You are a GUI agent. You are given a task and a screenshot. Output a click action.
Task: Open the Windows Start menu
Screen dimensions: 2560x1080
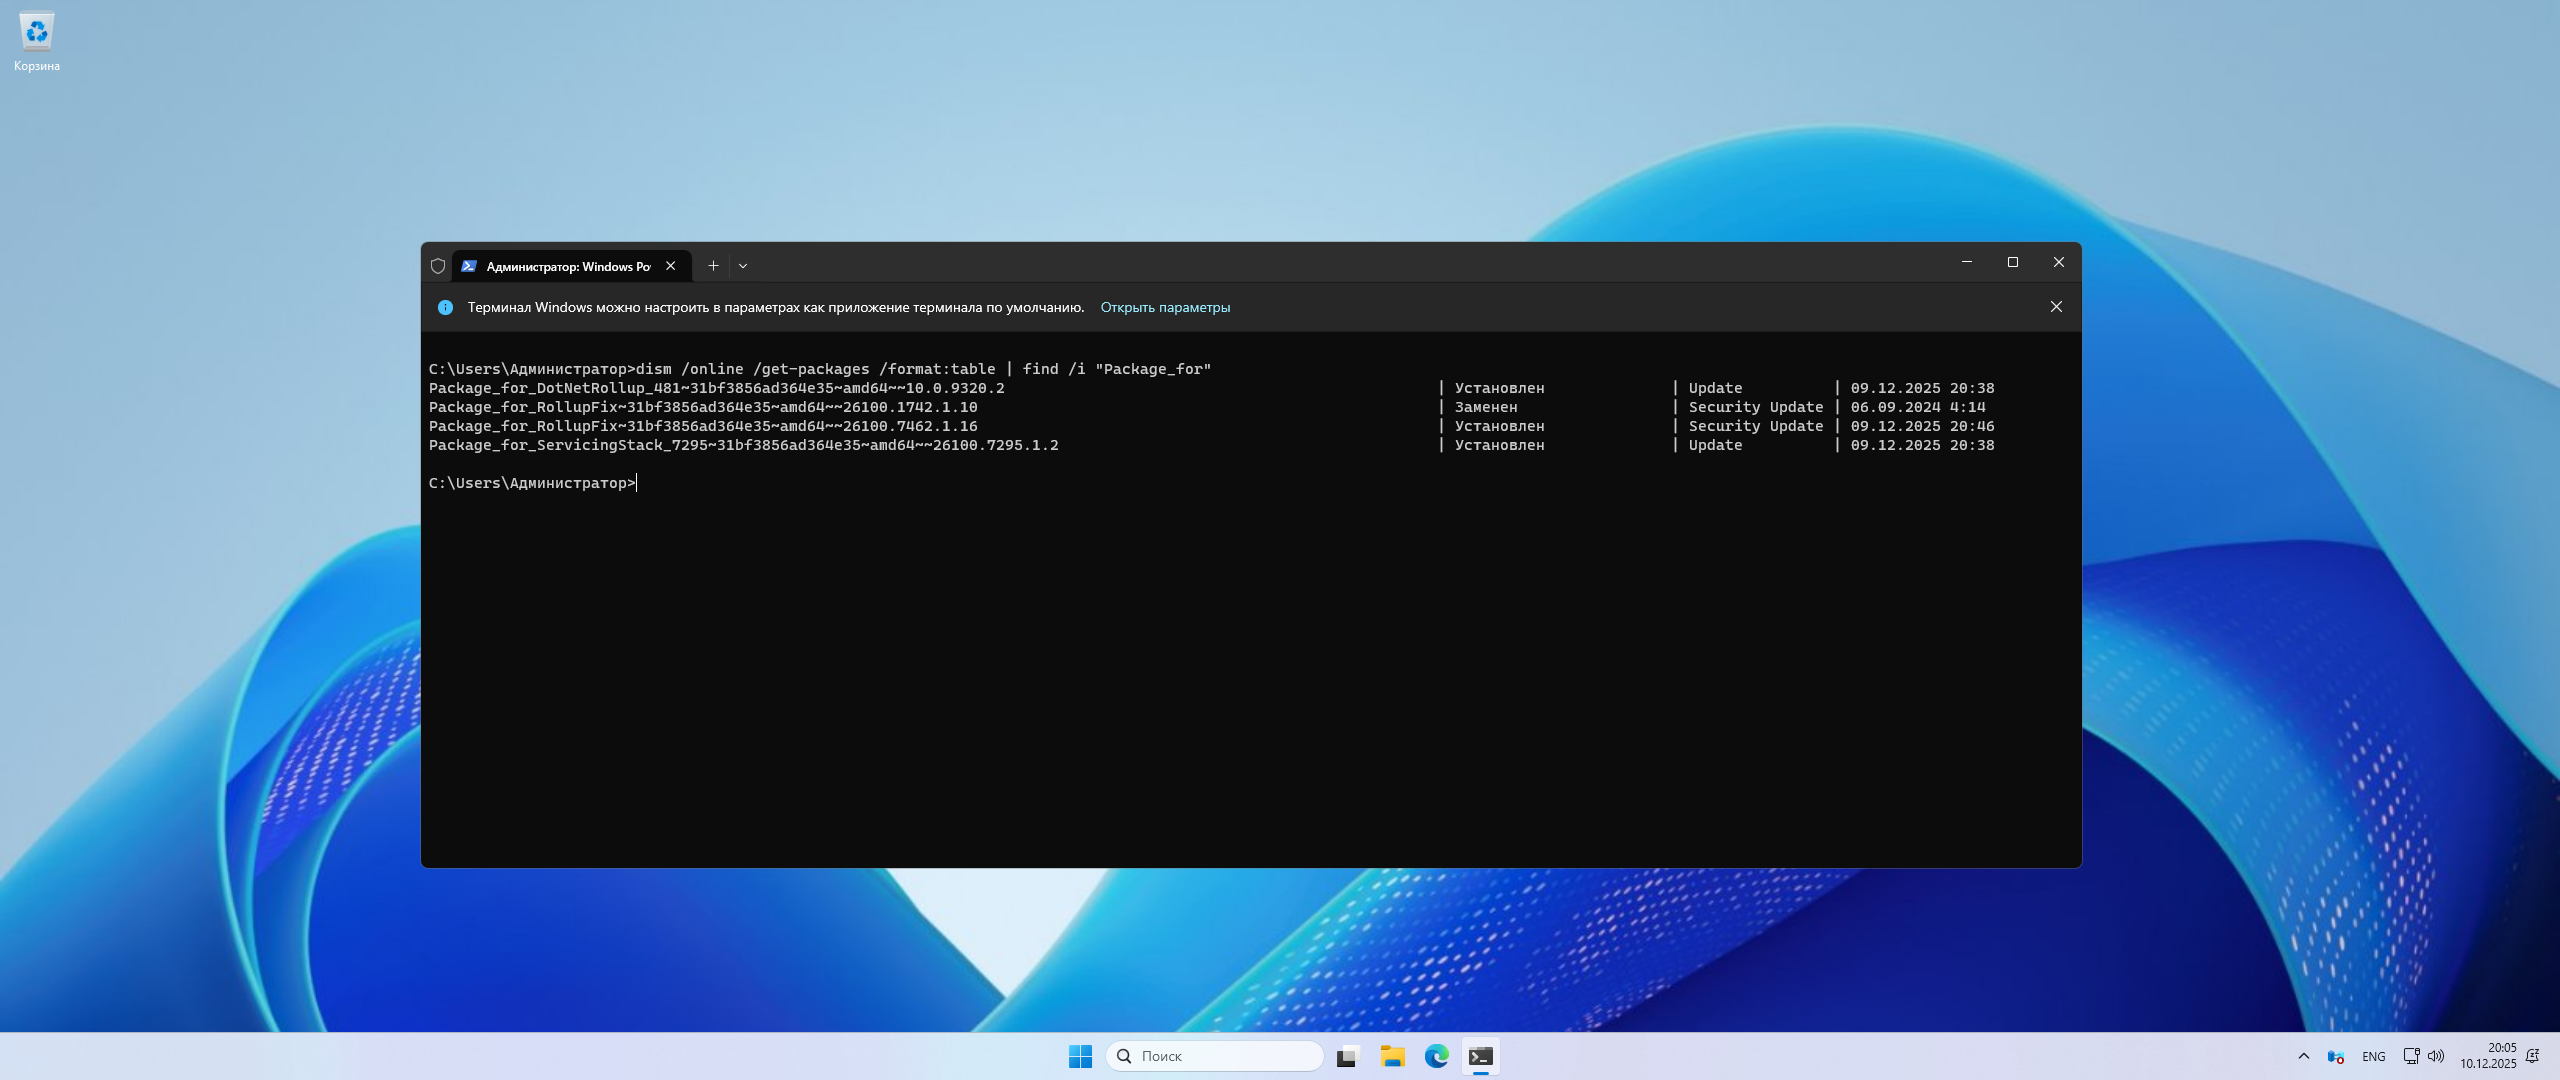1080,1056
